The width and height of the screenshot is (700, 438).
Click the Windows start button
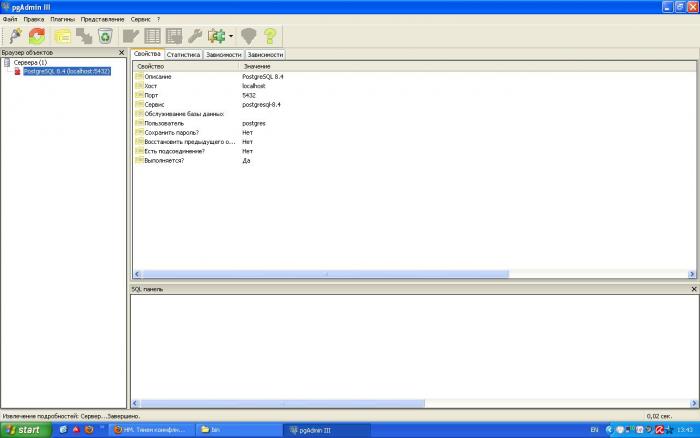[25, 430]
